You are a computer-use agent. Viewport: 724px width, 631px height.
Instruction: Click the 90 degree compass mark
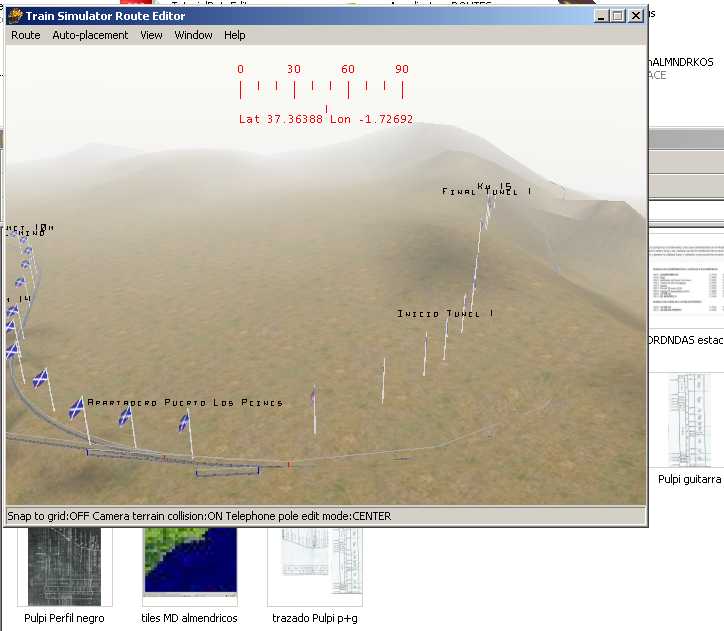click(401, 70)
